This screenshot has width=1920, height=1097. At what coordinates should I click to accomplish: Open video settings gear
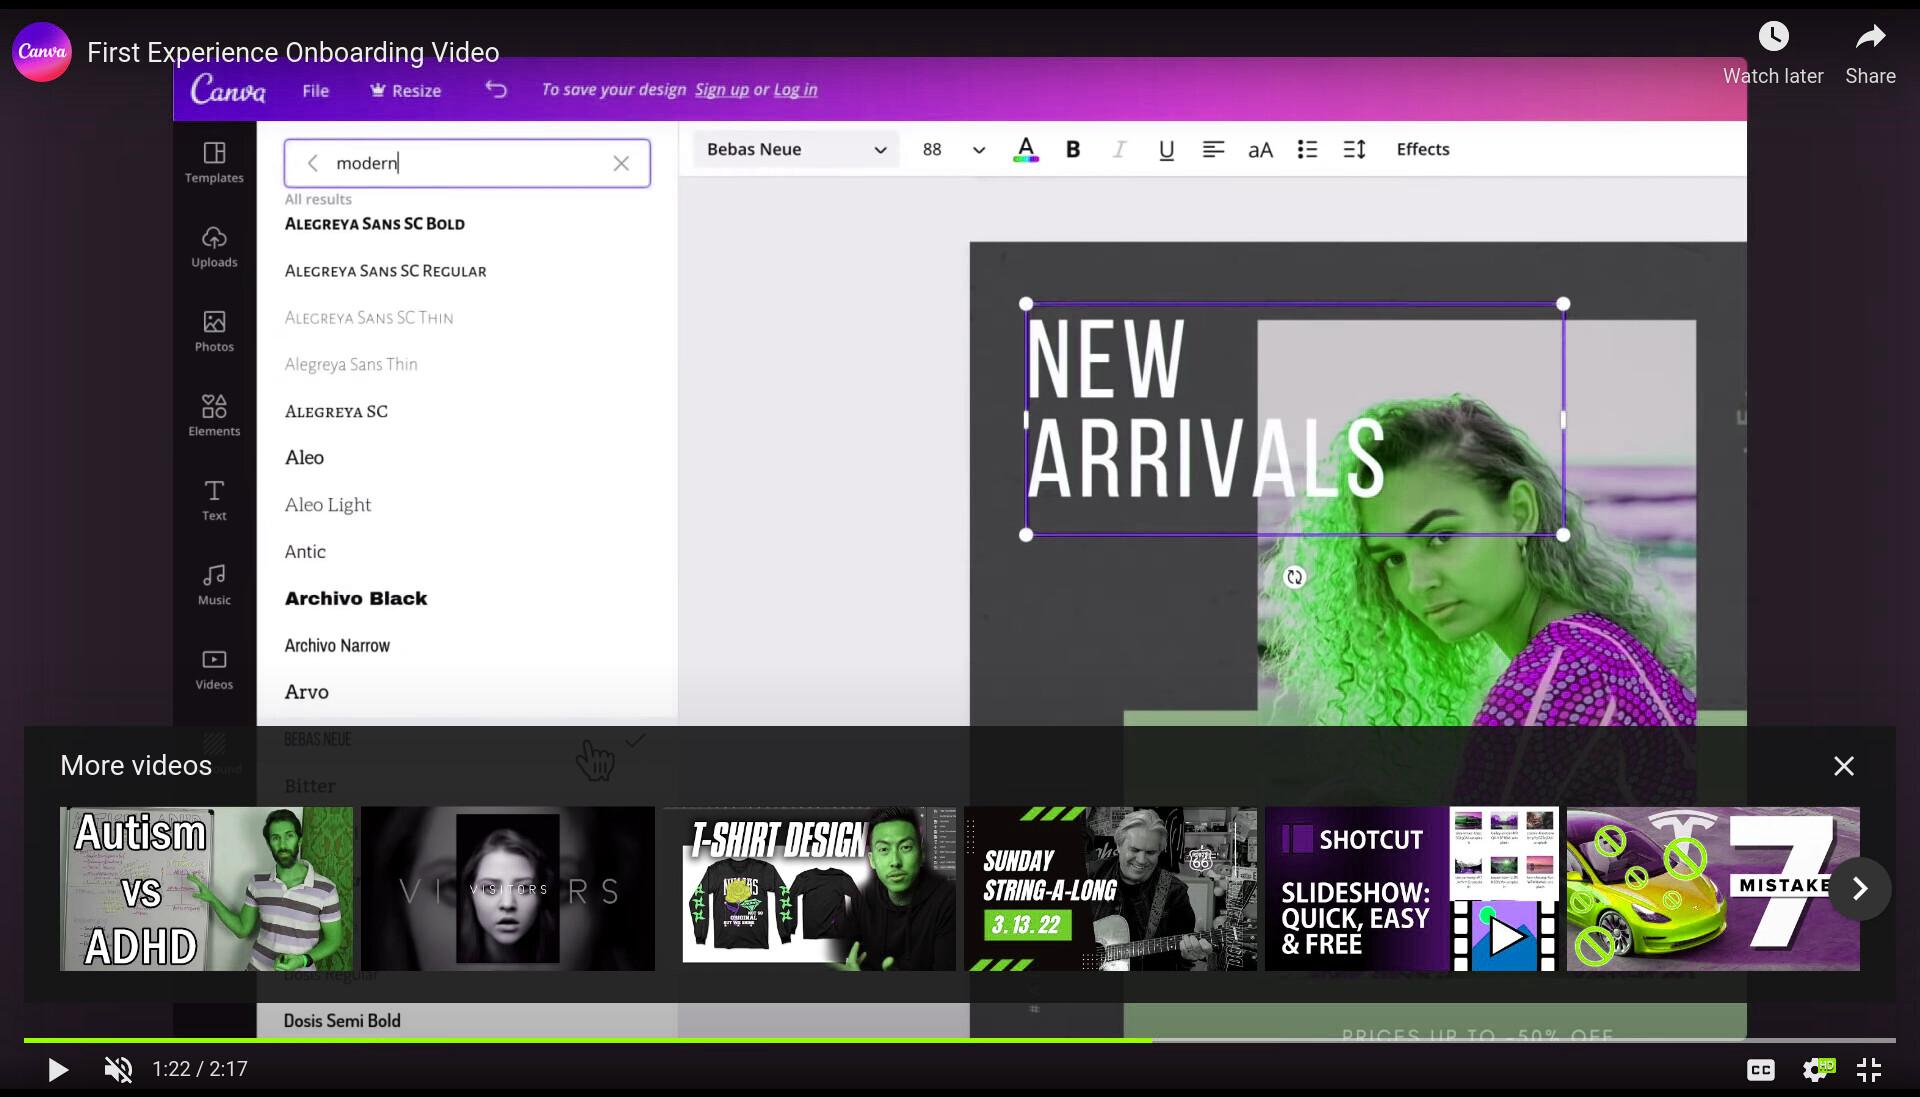(1817, 1070)
